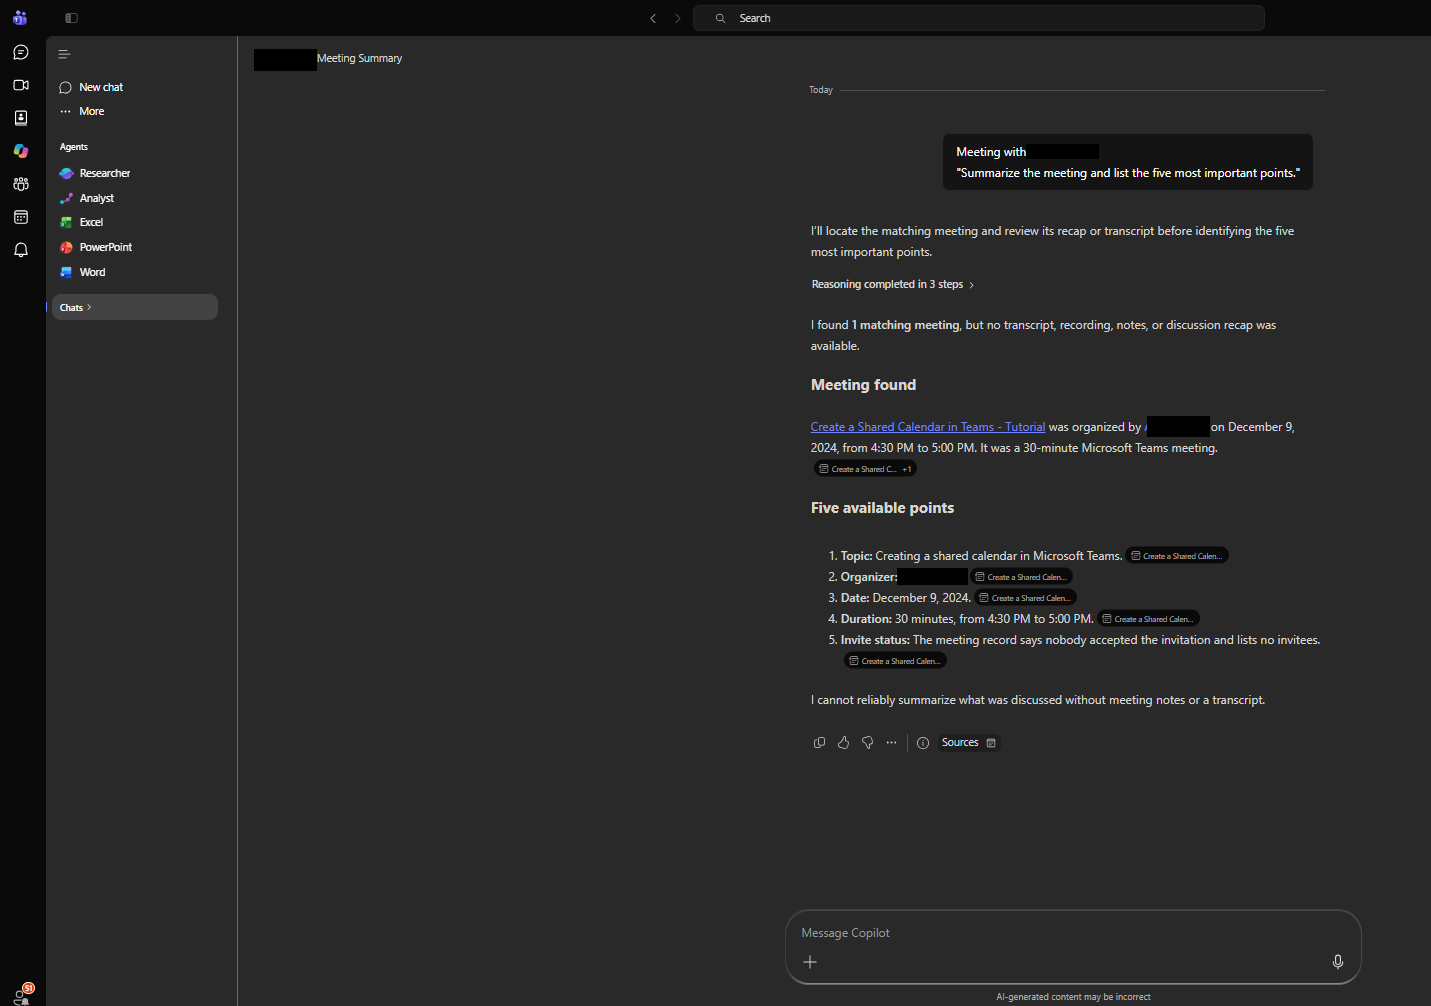The image size is (1431, 1006).
Task: Open the Excel agent
Action: point(81,222)
